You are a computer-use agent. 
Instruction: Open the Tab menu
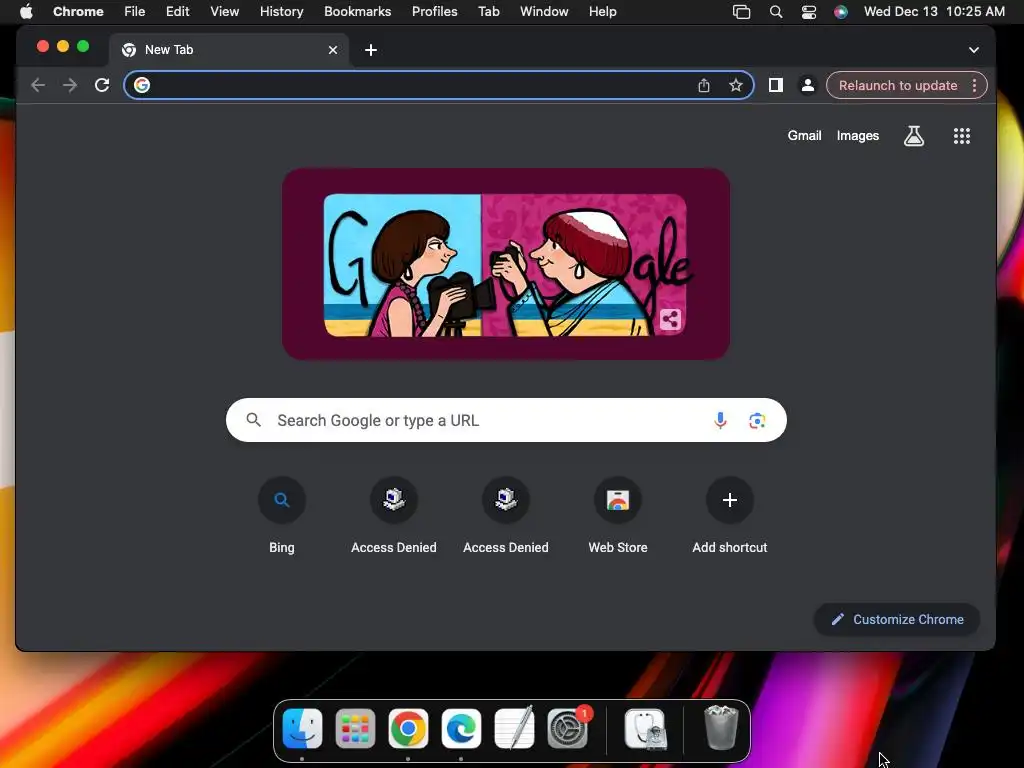[488, 12]
